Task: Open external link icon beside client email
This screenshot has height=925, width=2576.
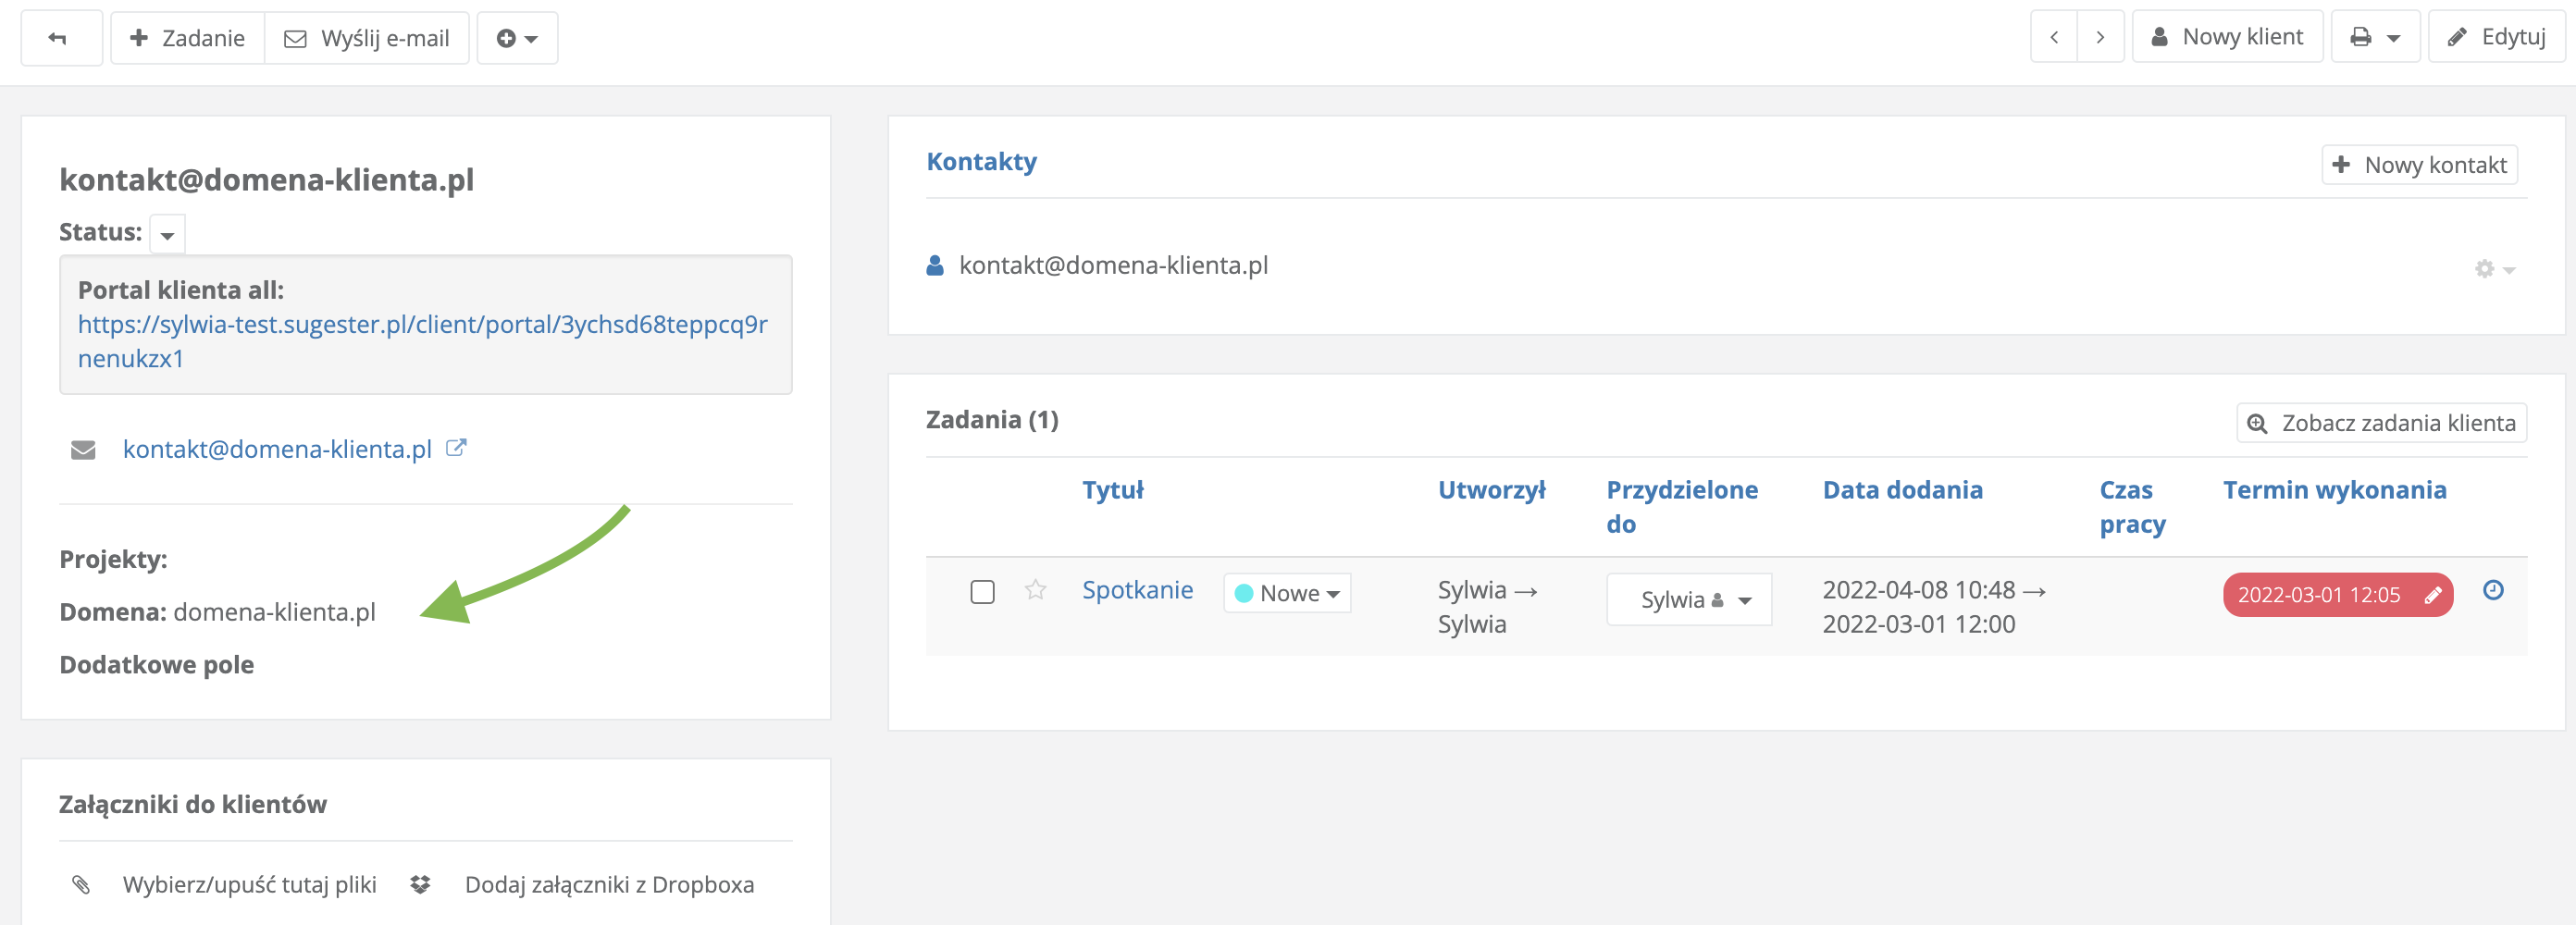Action: (x=456, y=448)
